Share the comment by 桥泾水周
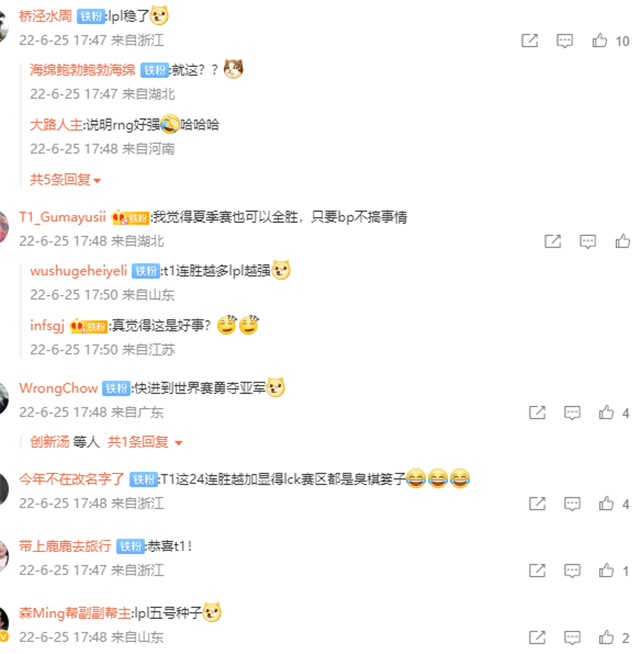This screenshot has height=654, width=640. coord(530,40)
